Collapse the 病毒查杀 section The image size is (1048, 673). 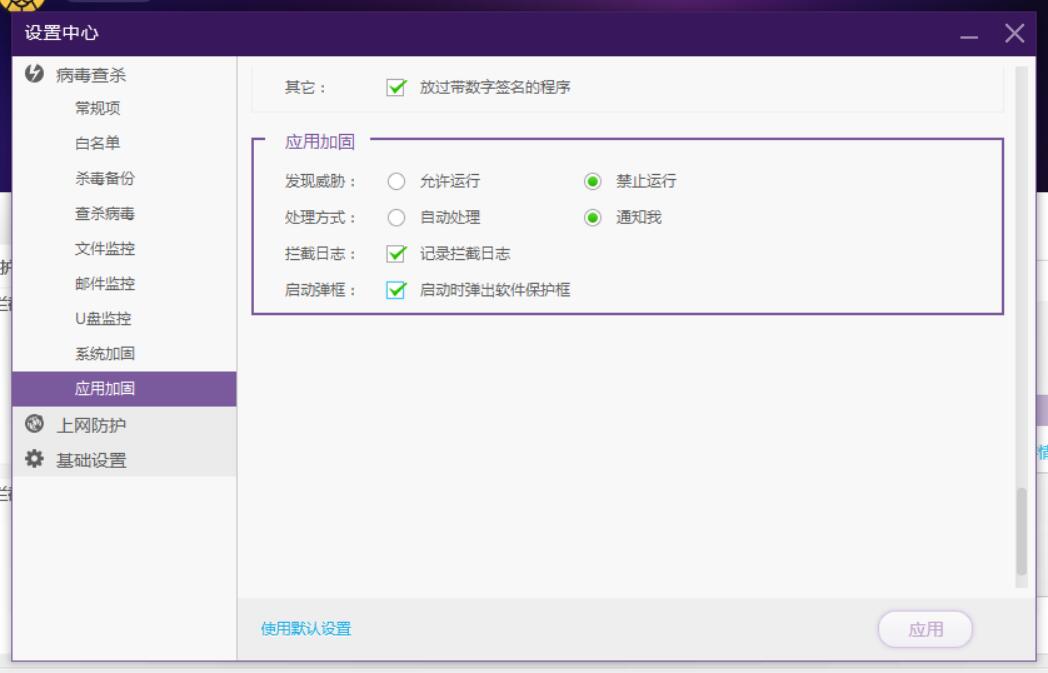[90, 73]
